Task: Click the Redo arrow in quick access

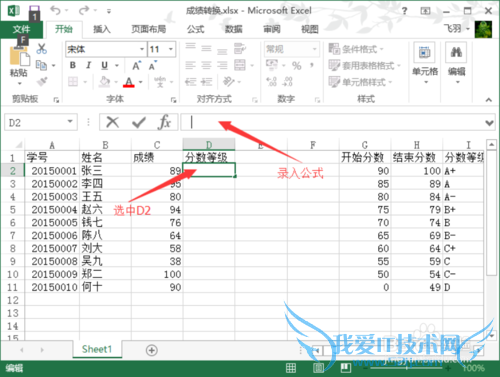Action: click(84, 11)
